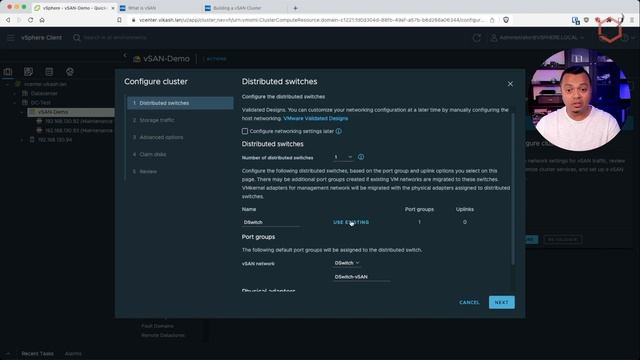Image resolution: width=640 pixels, height=360 pixels.
Task: Click Recent Tasks in bottom bar
Action: tap(37, 353)
